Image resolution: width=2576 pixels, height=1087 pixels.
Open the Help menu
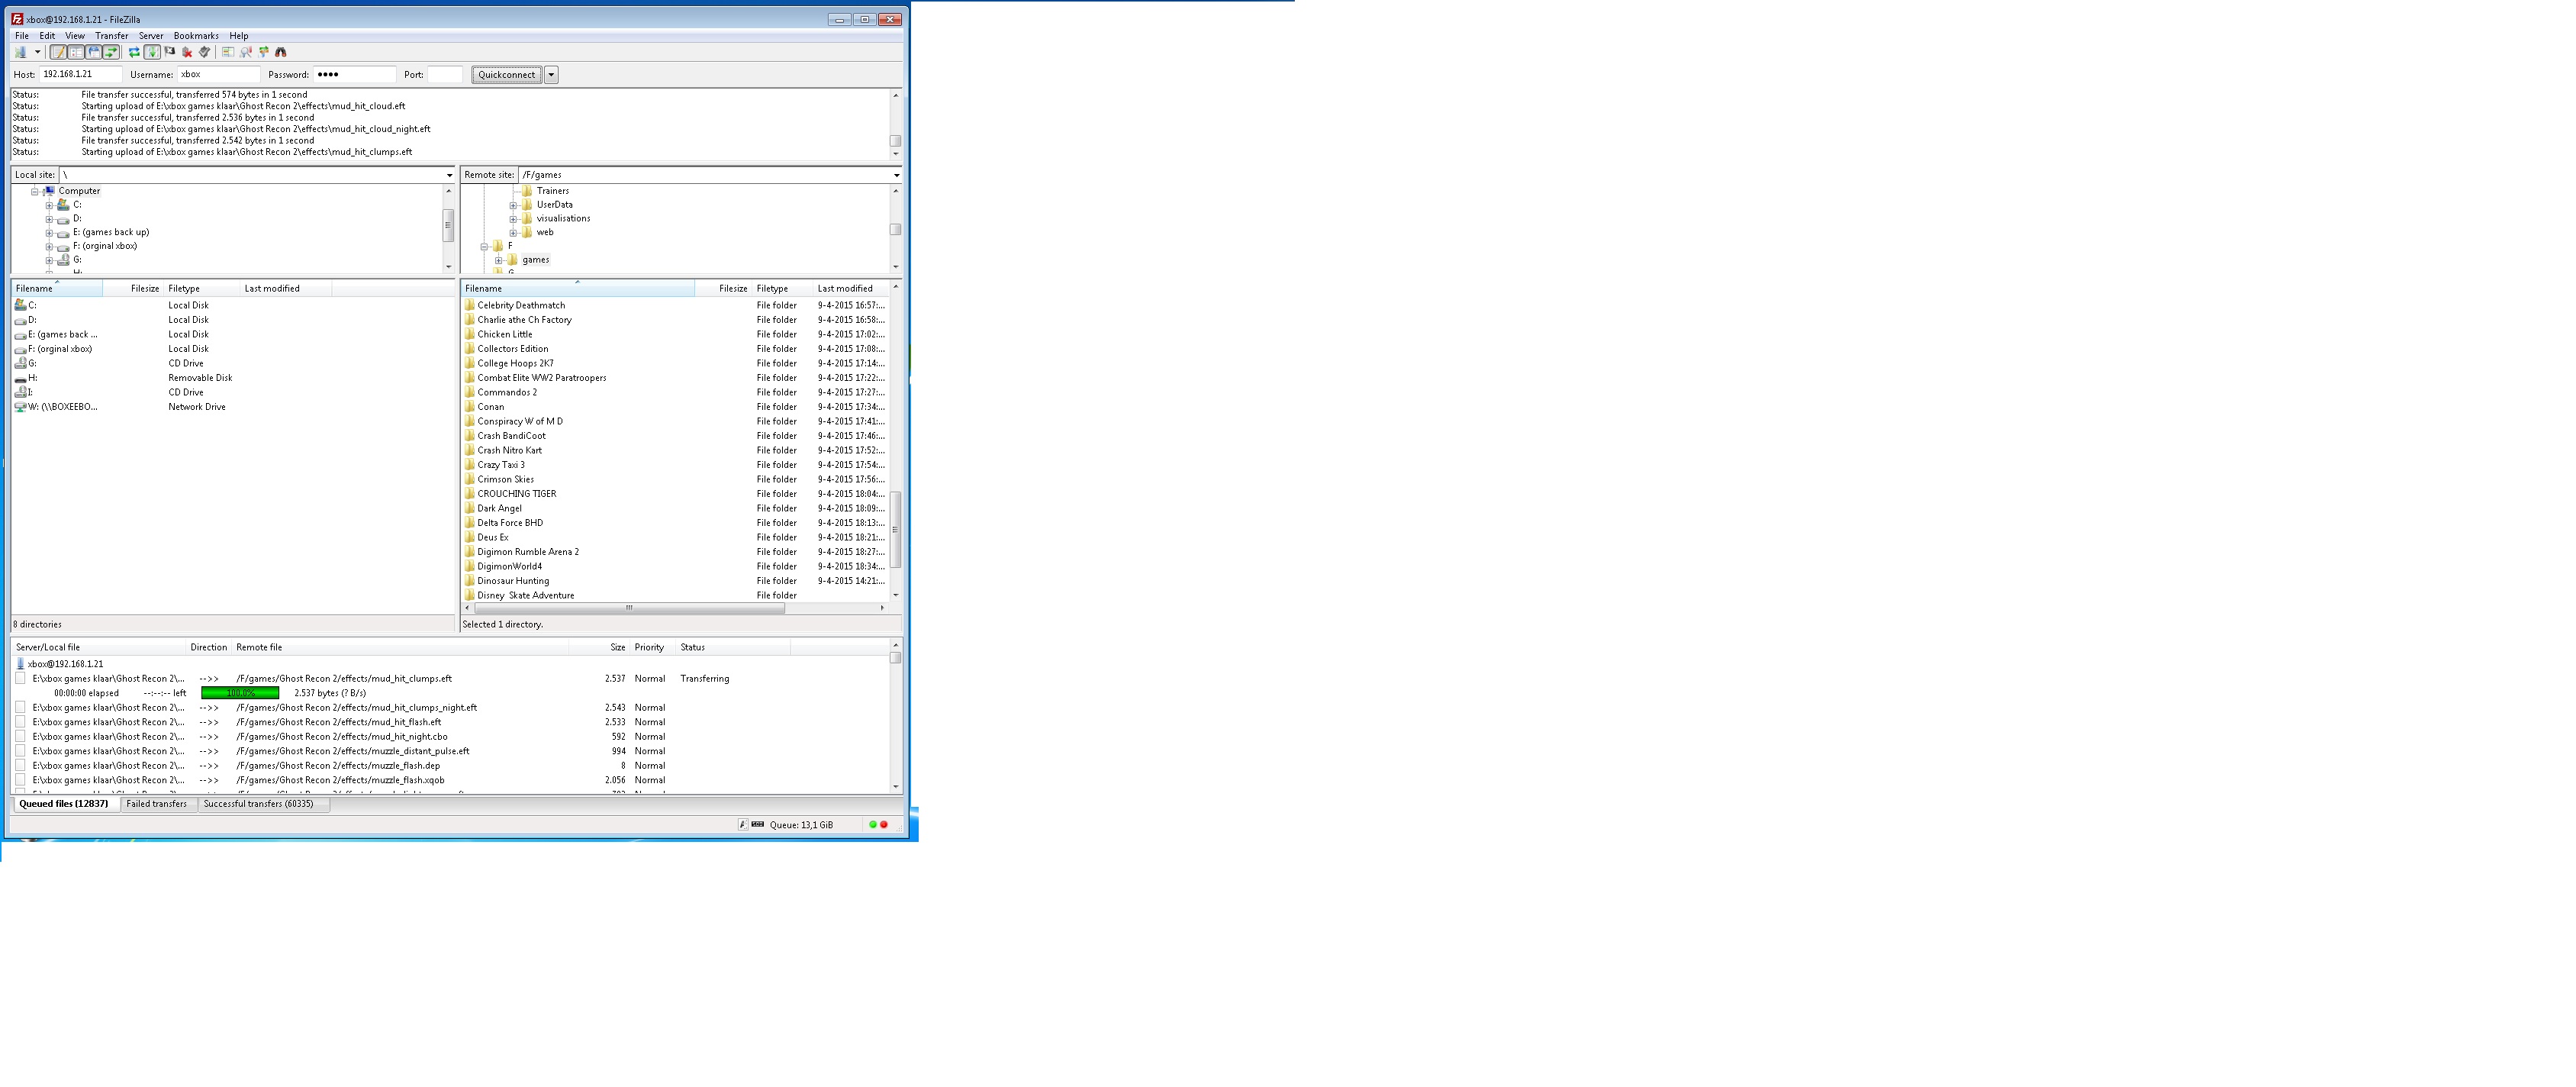[239, 36]
